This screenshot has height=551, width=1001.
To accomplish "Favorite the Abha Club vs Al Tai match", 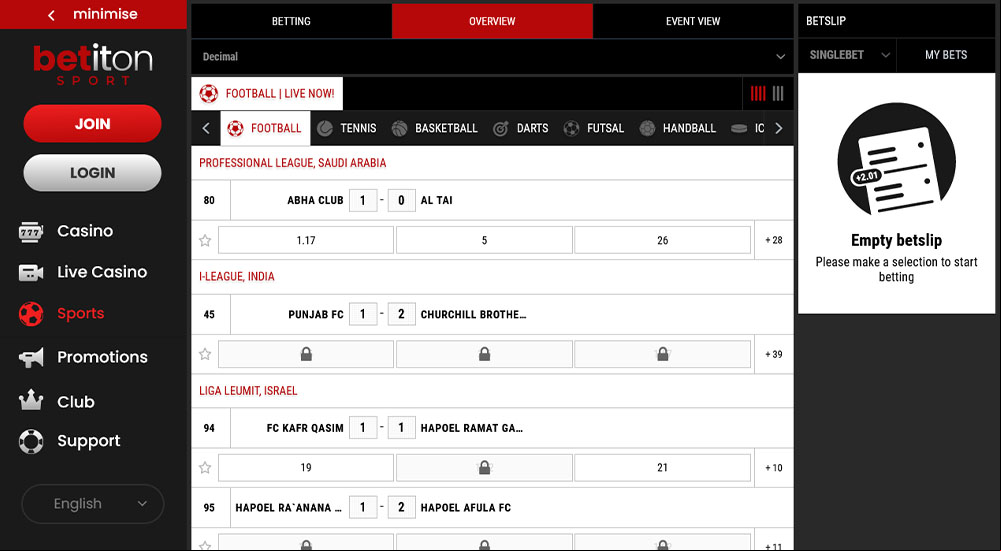I will coord(205,241).
